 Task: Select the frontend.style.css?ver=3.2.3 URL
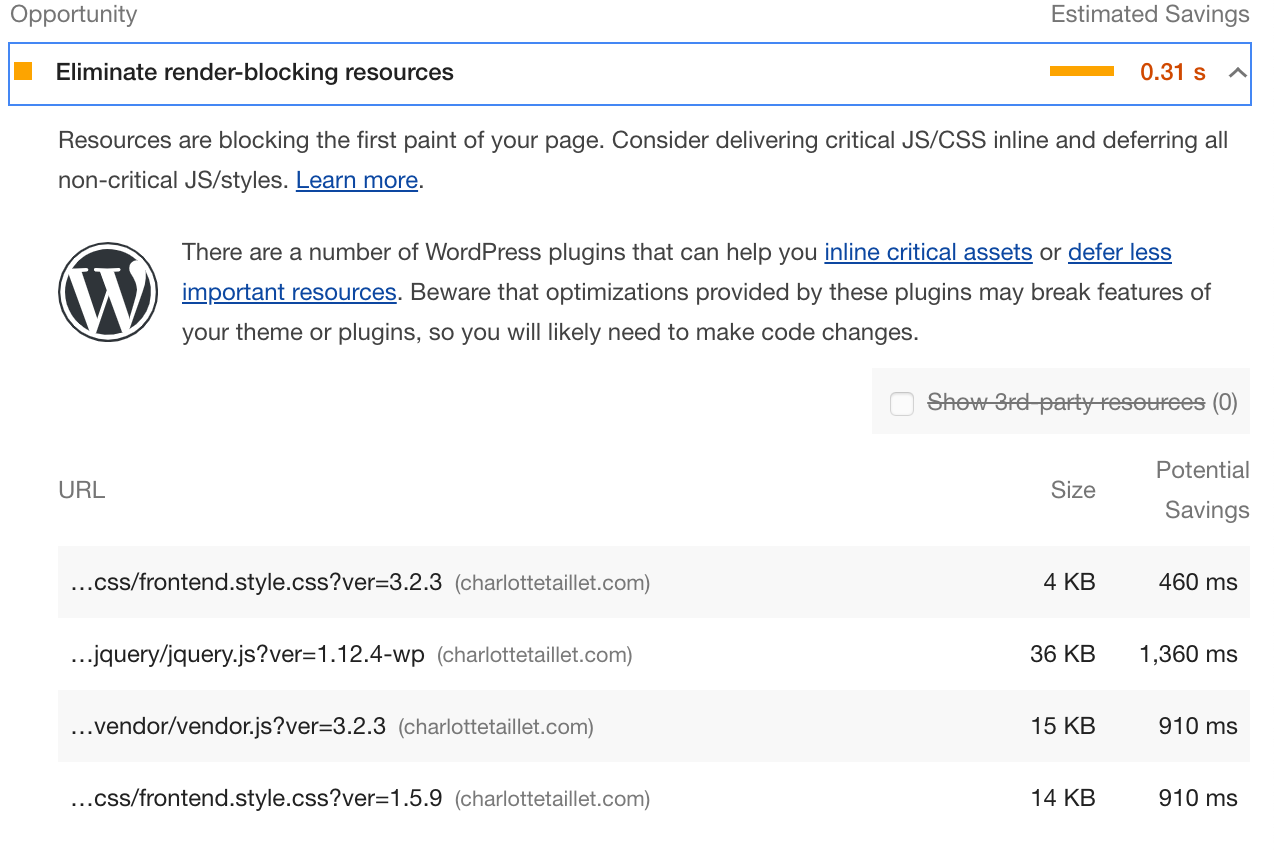pos(256,582)
